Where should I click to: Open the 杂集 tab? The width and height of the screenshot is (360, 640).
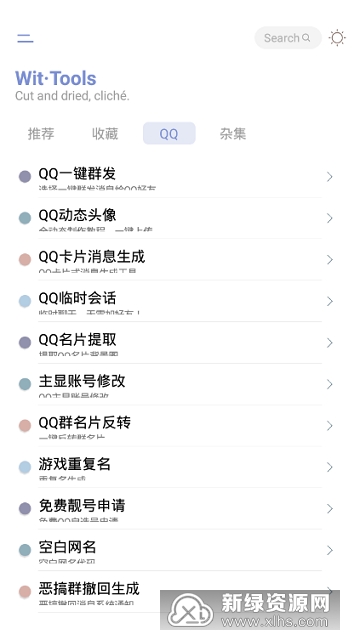(x=233, y=133)
